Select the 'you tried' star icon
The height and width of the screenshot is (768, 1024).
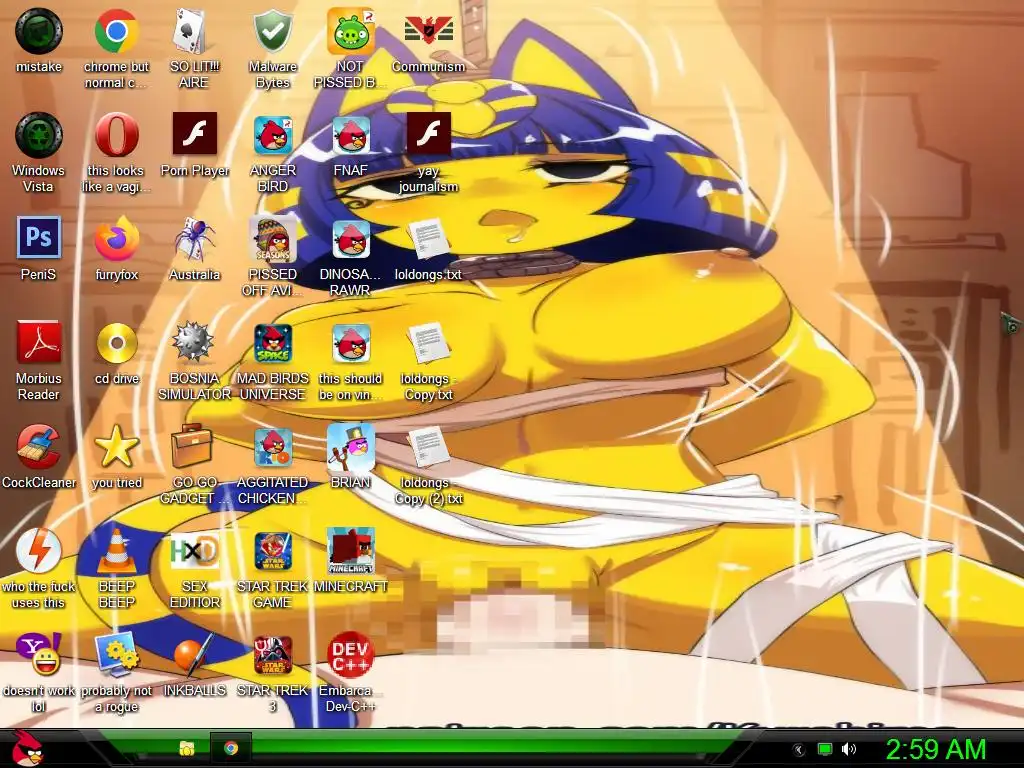[116, 447]
